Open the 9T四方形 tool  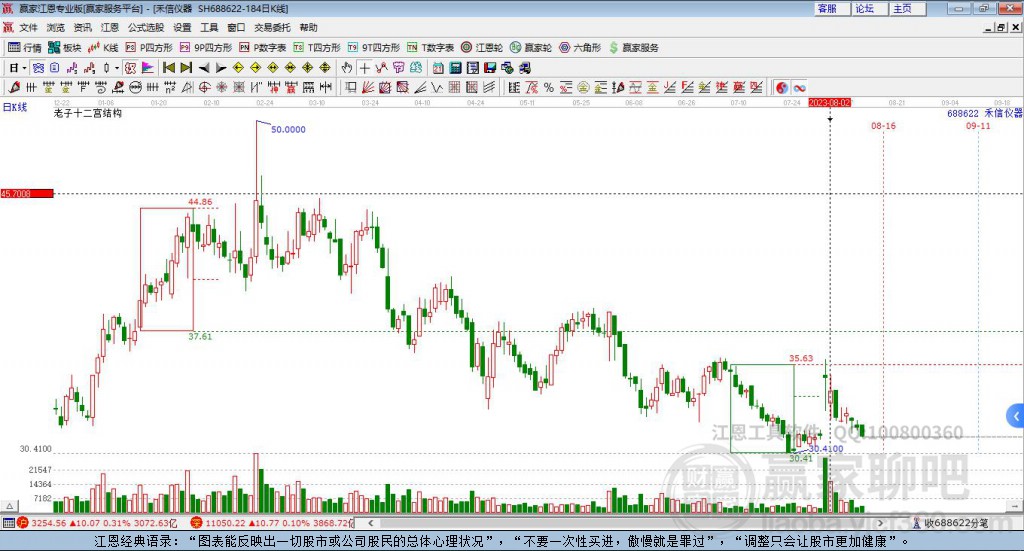click(374, 48)
